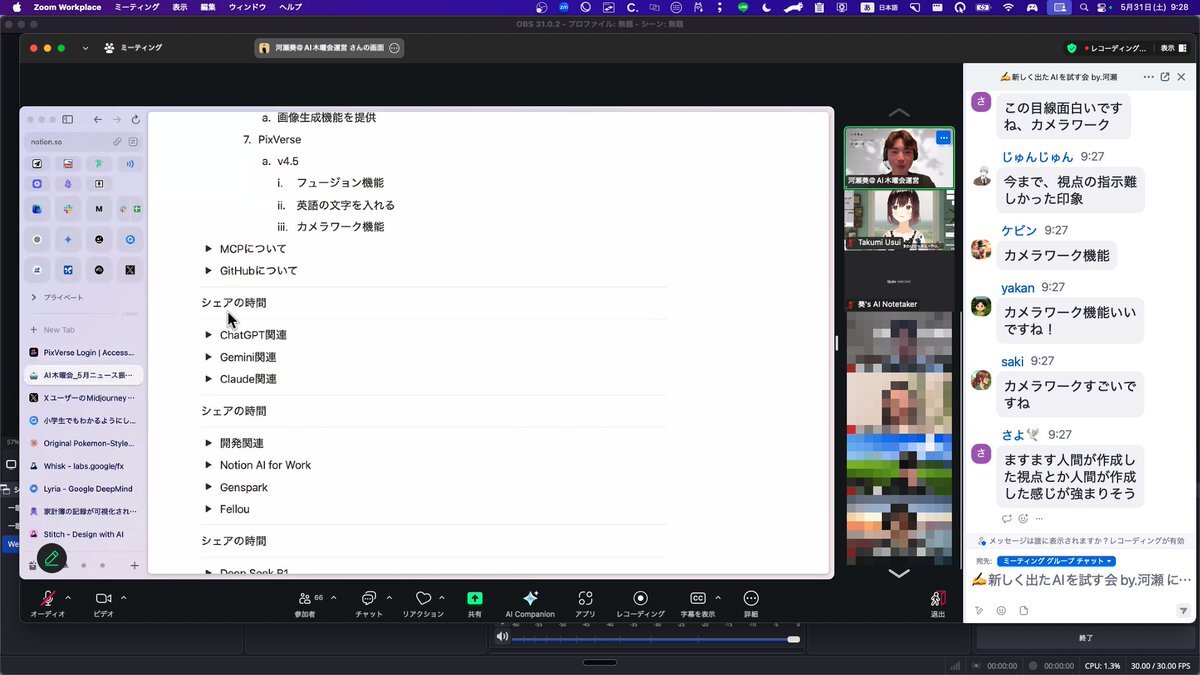Screen dimensions: 1200x675
Task: Start video with the camera button
Action: [102, 599]
